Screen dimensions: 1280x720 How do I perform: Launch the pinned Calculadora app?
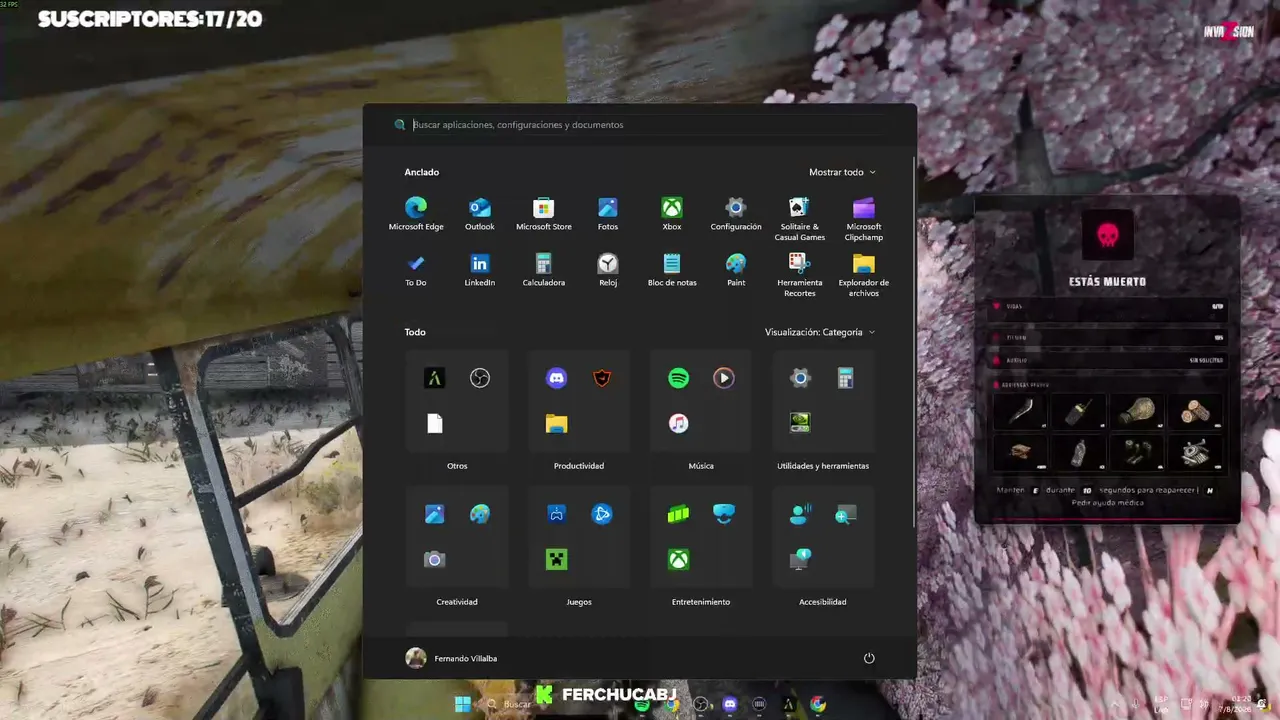click(544, 270)
